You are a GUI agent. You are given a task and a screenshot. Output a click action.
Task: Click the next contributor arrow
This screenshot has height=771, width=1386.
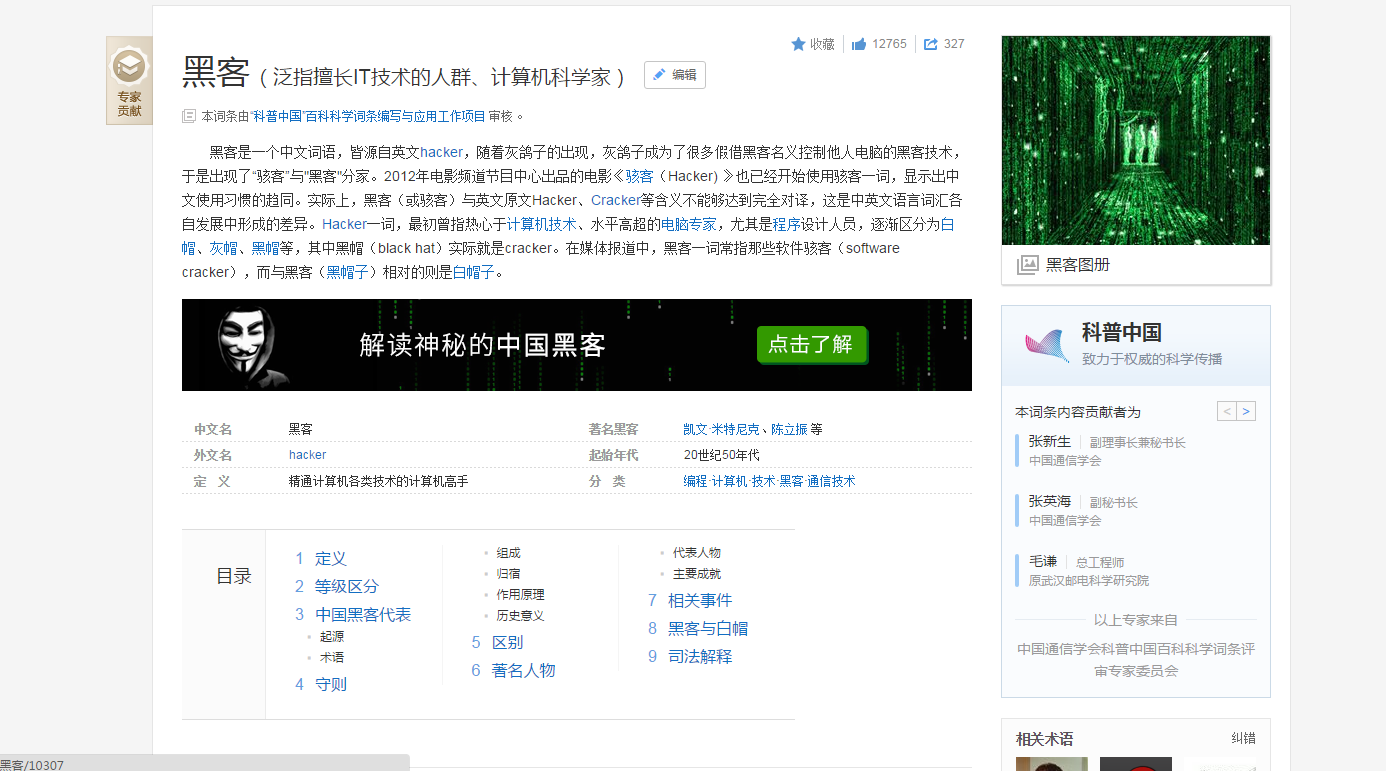point(1246,411)
